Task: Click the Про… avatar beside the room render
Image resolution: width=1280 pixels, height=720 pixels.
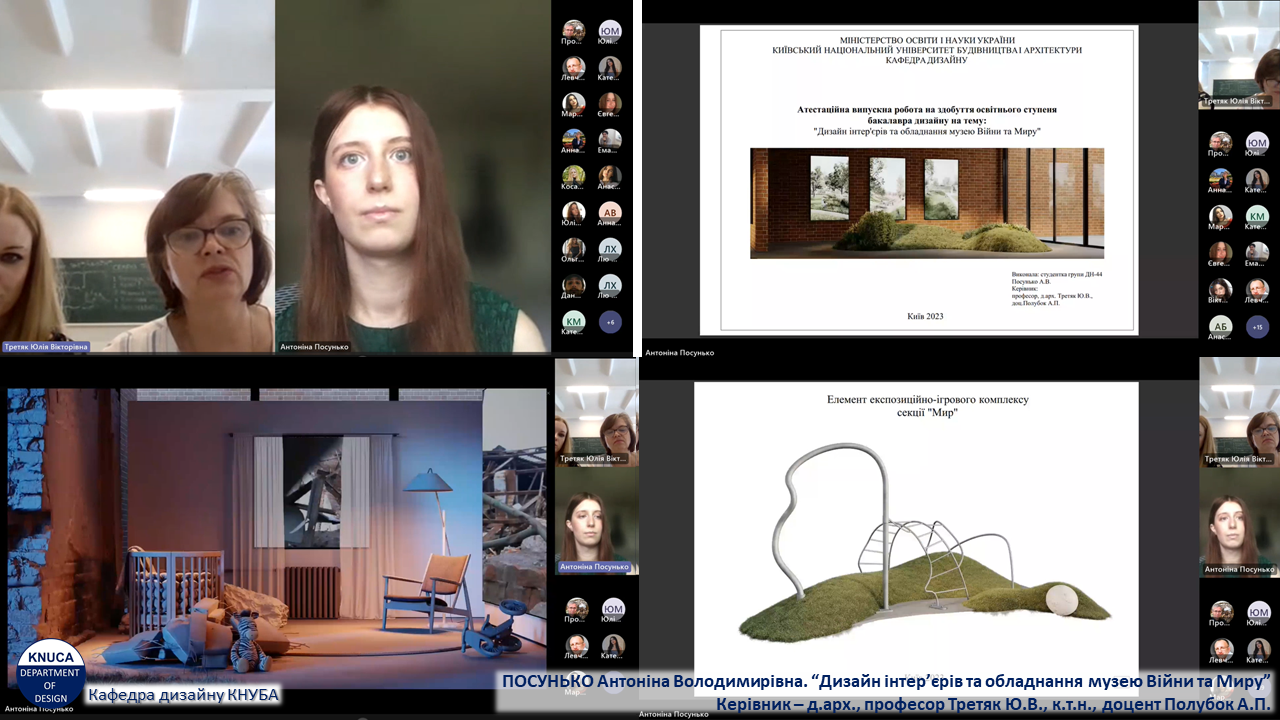Action: [576, 608]
